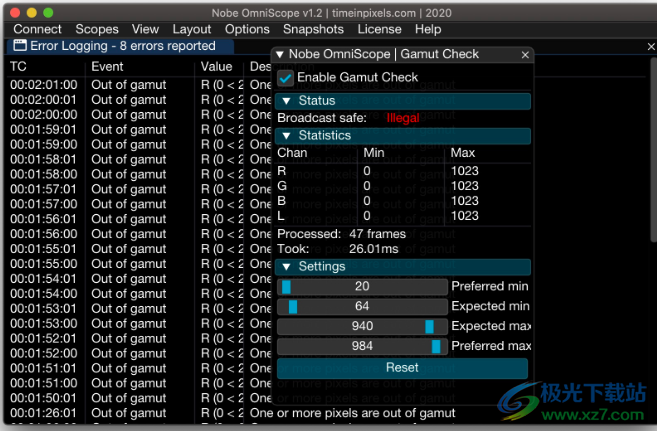Select the error row at 00:01:53:00
Viewport: 657px width, 431px height.
(x=140, y=324)
